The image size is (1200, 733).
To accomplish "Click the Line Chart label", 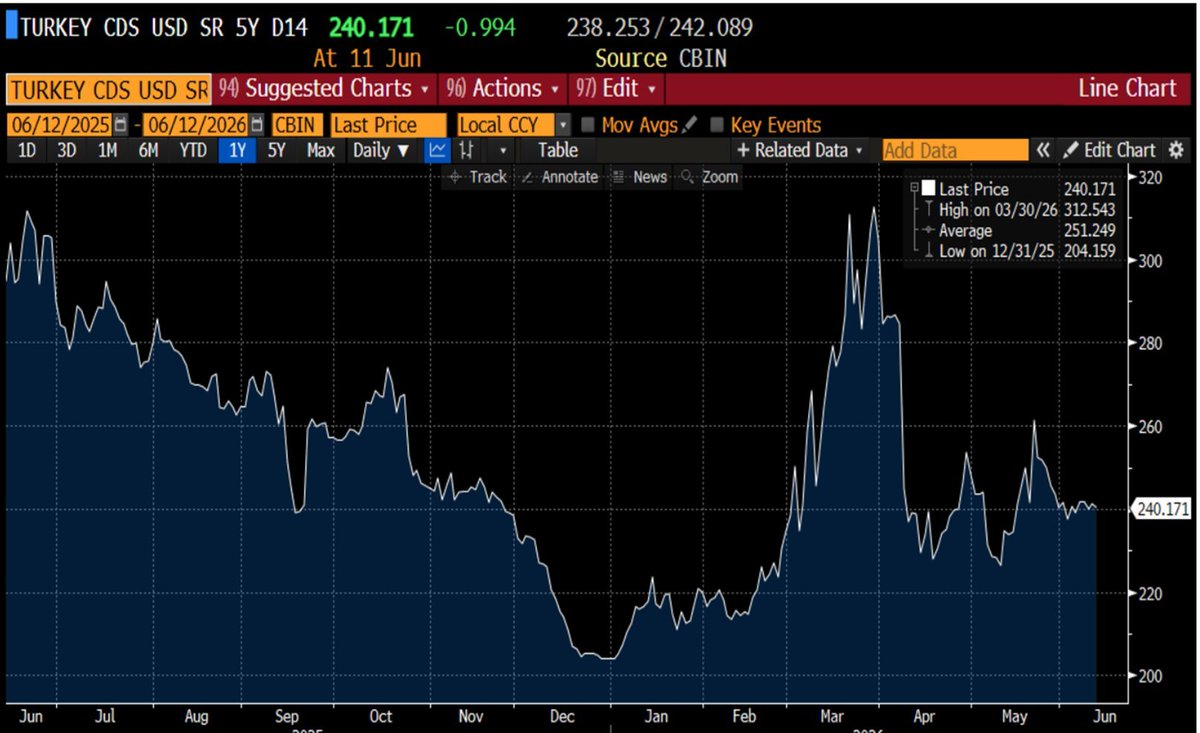I will point(1127,88).
